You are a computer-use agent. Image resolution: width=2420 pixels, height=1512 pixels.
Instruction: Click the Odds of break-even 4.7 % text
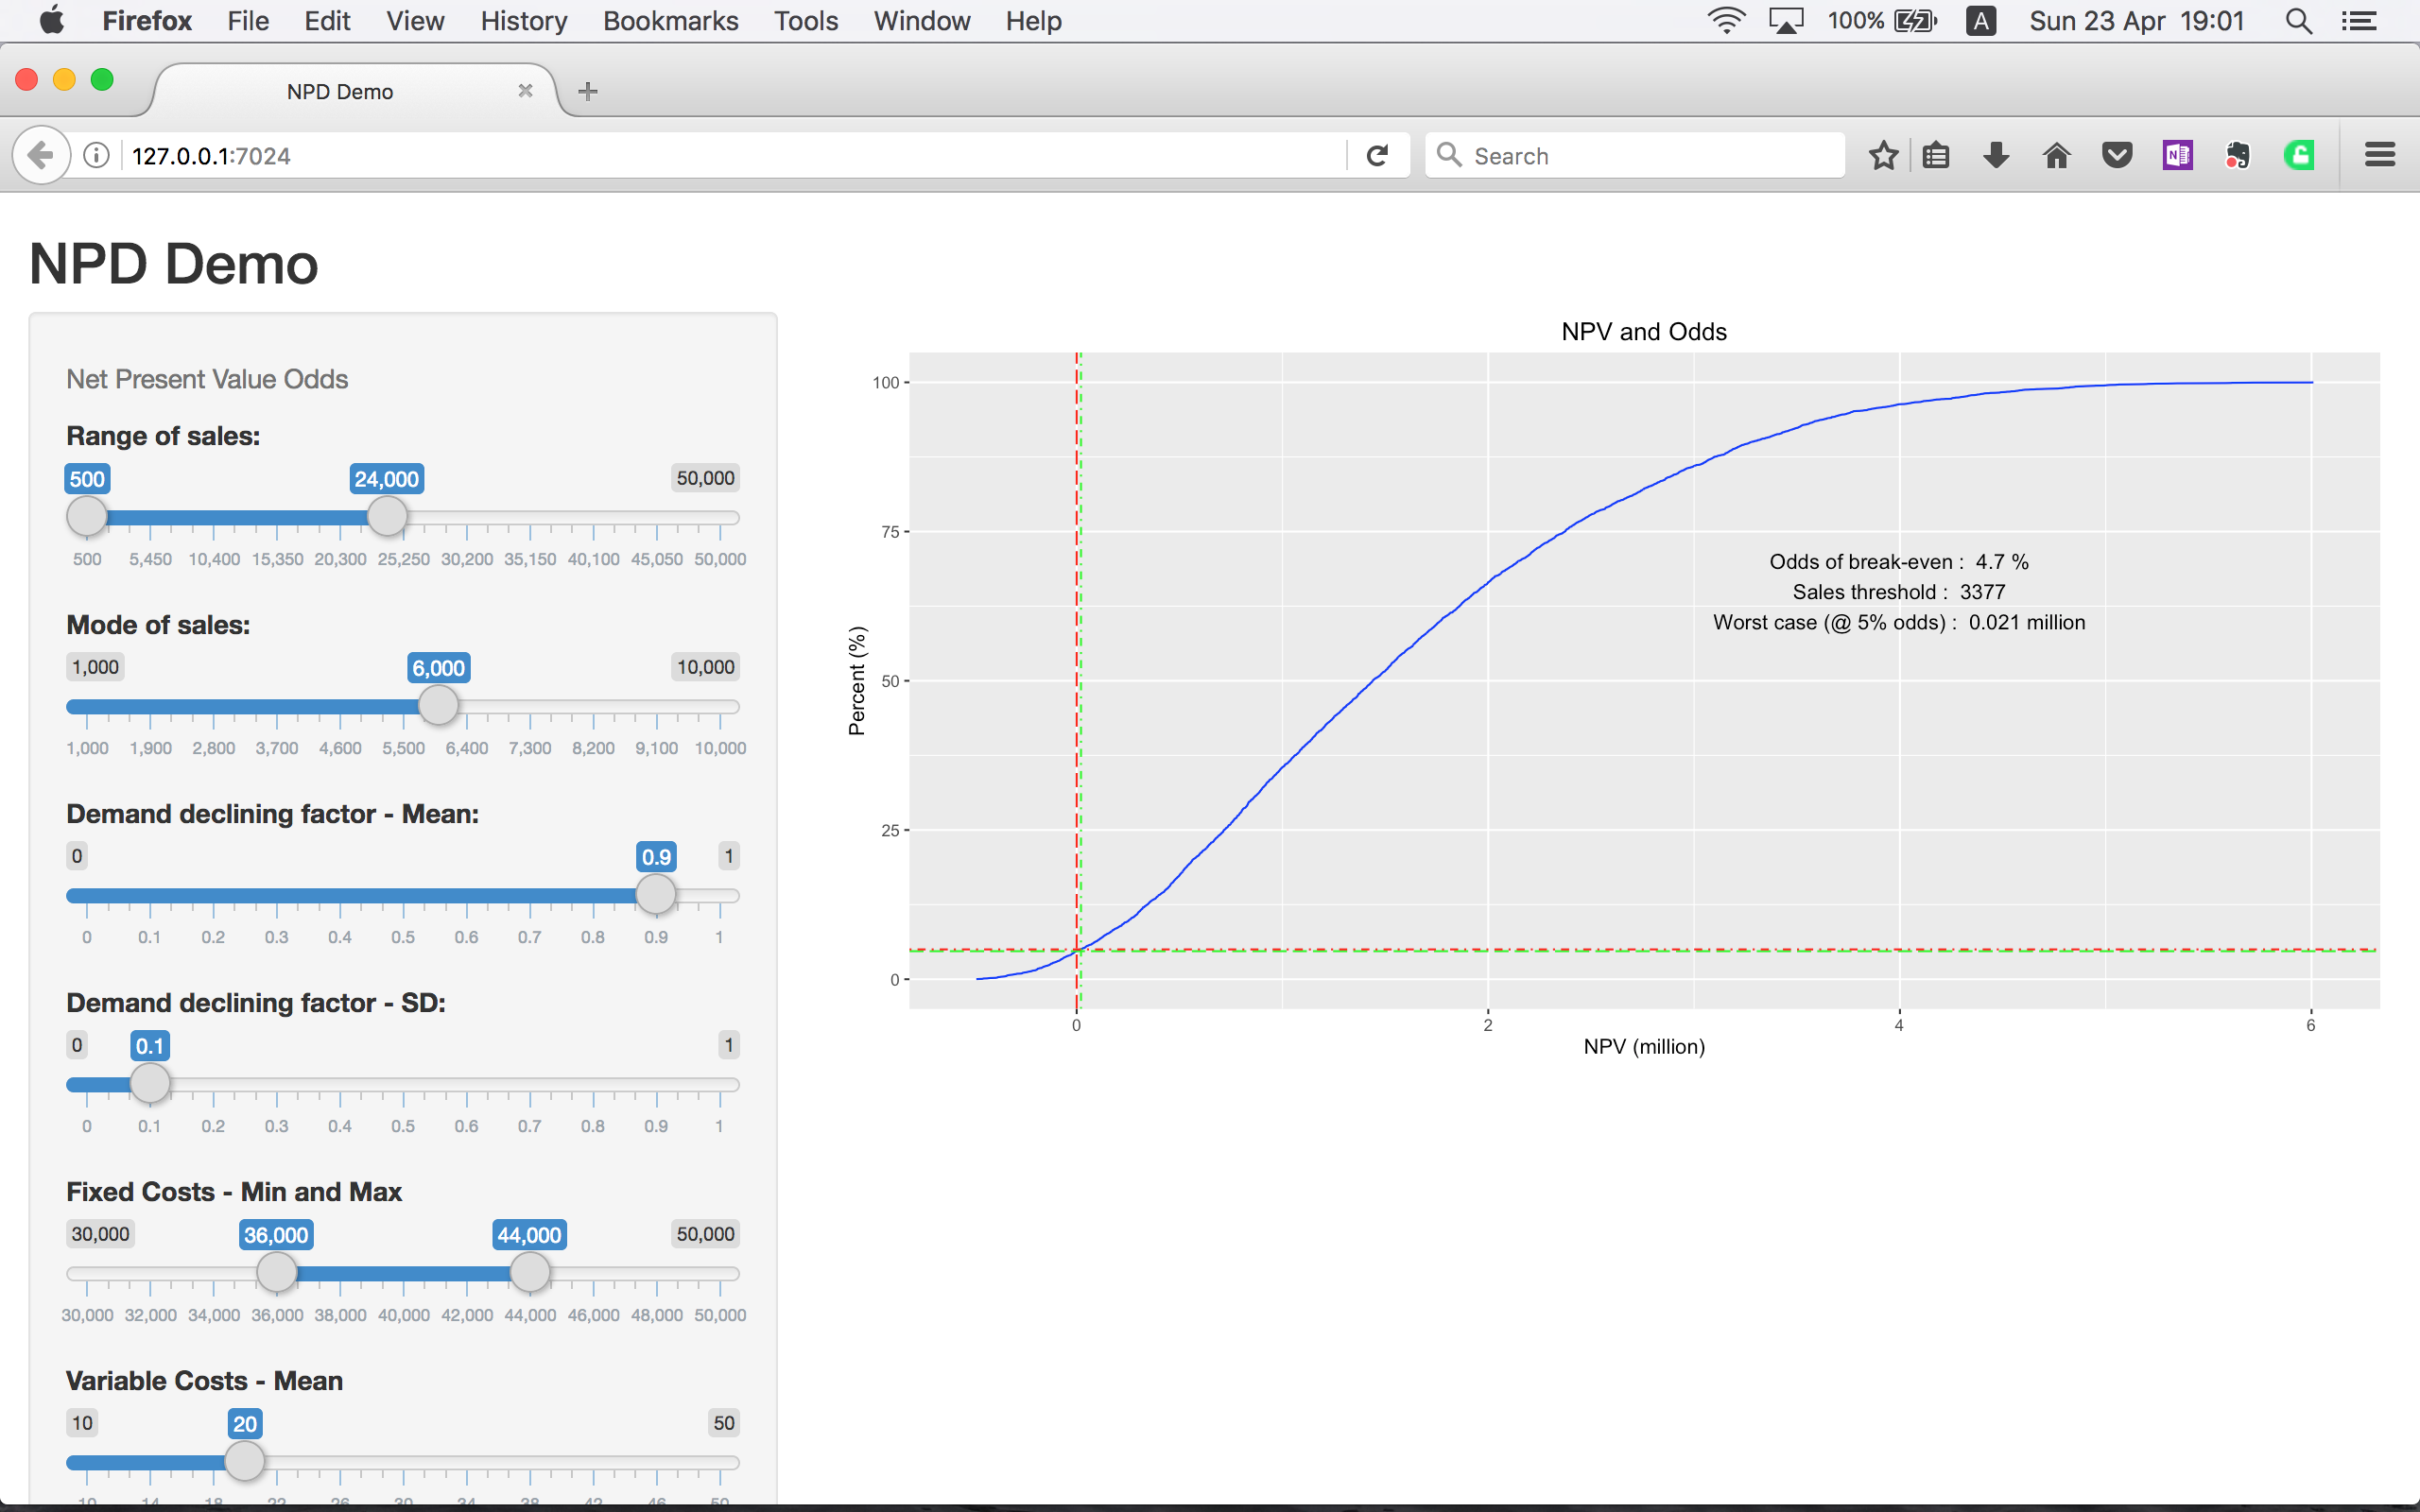(x=1899, y=561)
